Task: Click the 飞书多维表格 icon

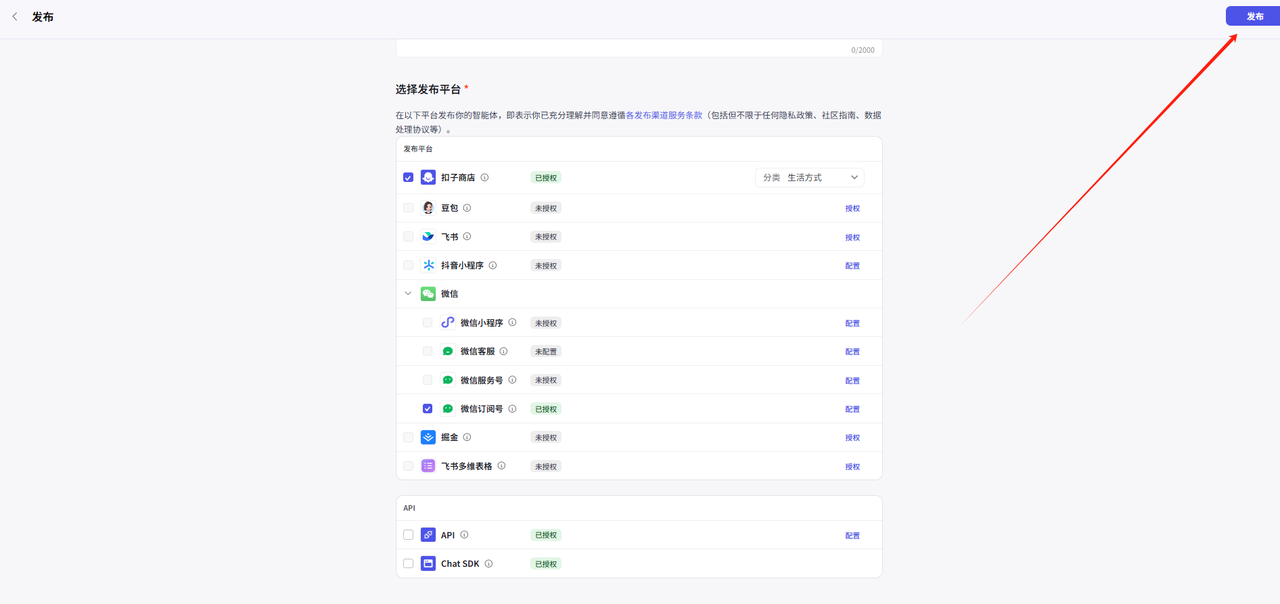Action: (428, 466)
